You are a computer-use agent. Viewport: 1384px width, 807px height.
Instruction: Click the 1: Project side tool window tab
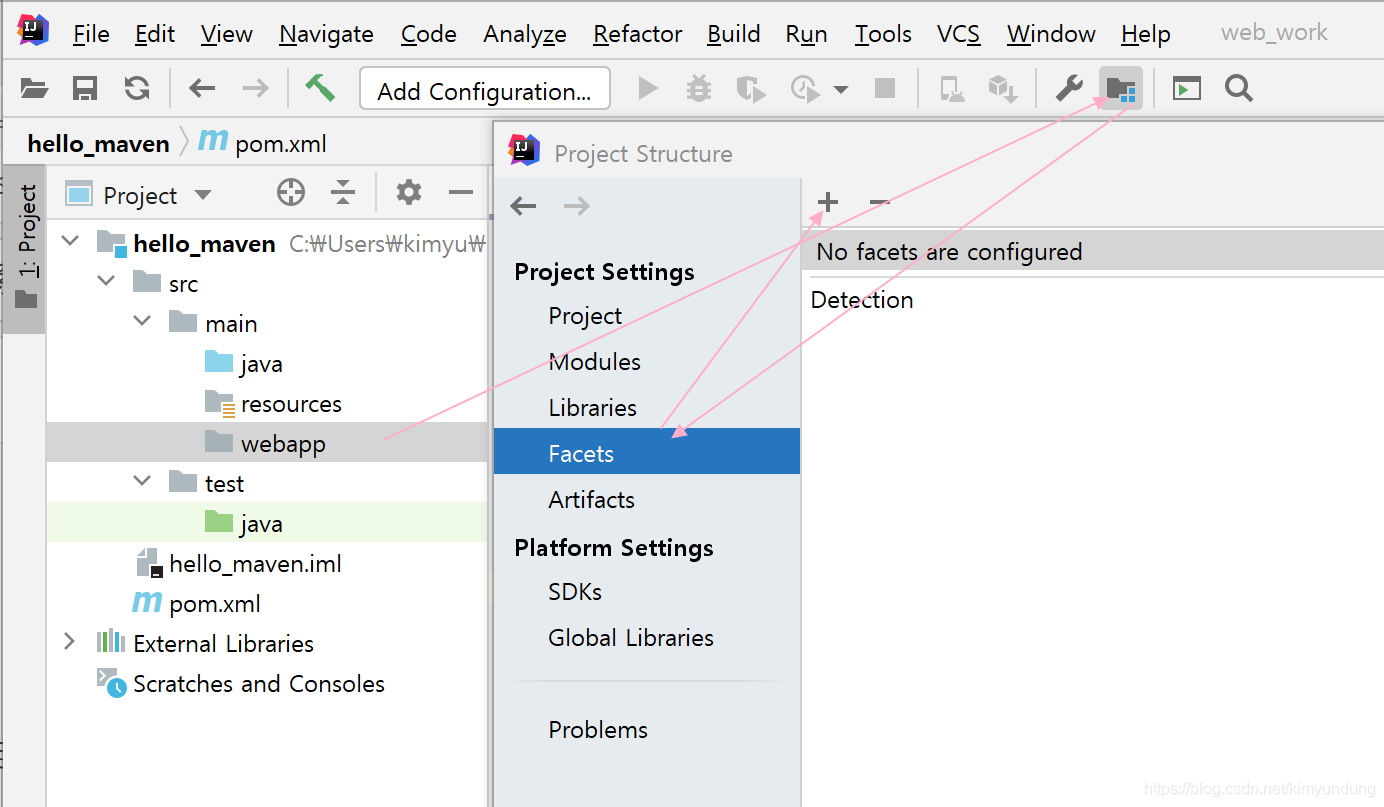(25, 247)
